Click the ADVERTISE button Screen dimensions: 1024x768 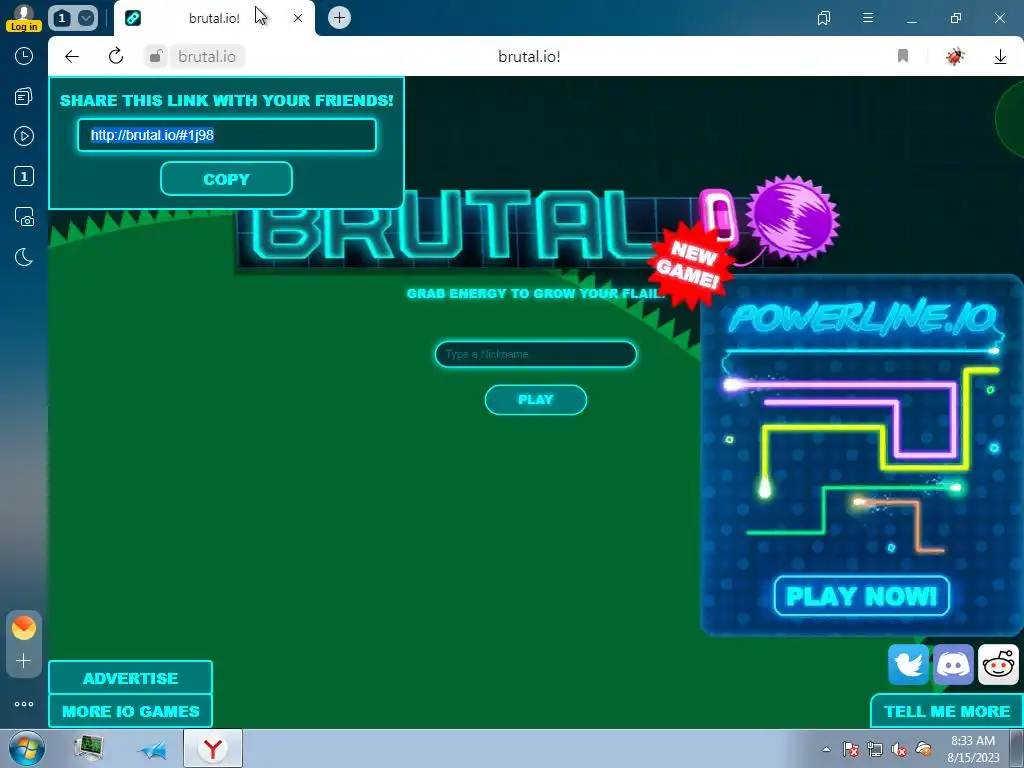(131, 678)
